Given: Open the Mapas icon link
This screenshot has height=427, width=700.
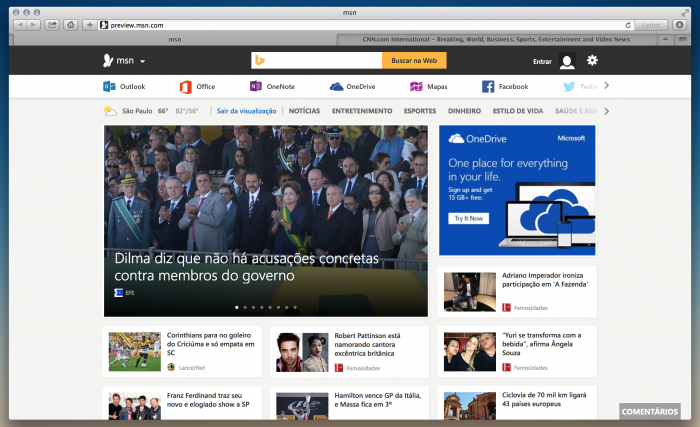Looking at the screenshot, I should (x=416, y=87).
